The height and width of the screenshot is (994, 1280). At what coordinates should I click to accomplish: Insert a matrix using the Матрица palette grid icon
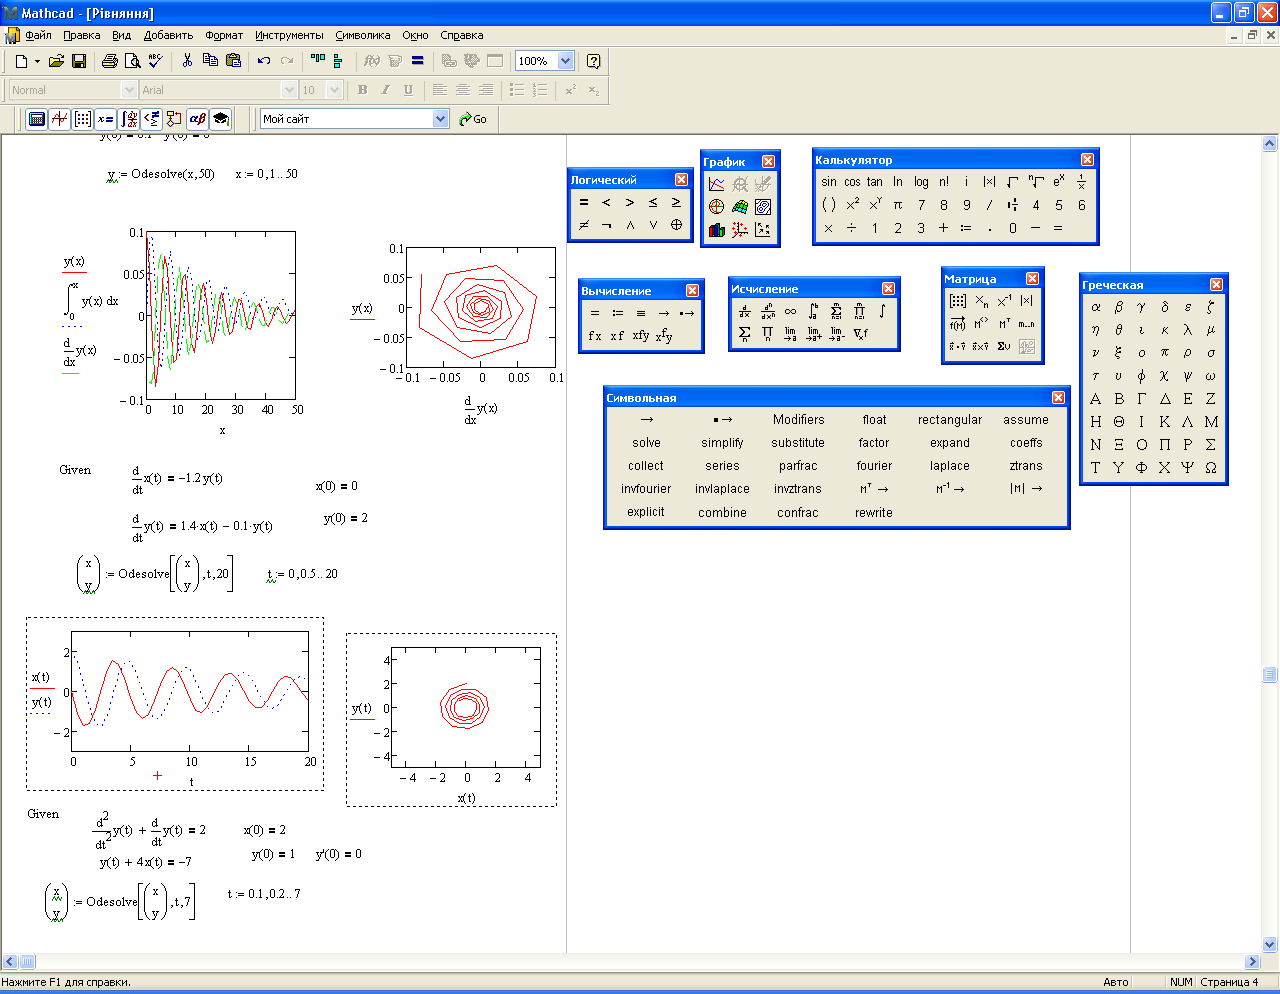point(958,301)
